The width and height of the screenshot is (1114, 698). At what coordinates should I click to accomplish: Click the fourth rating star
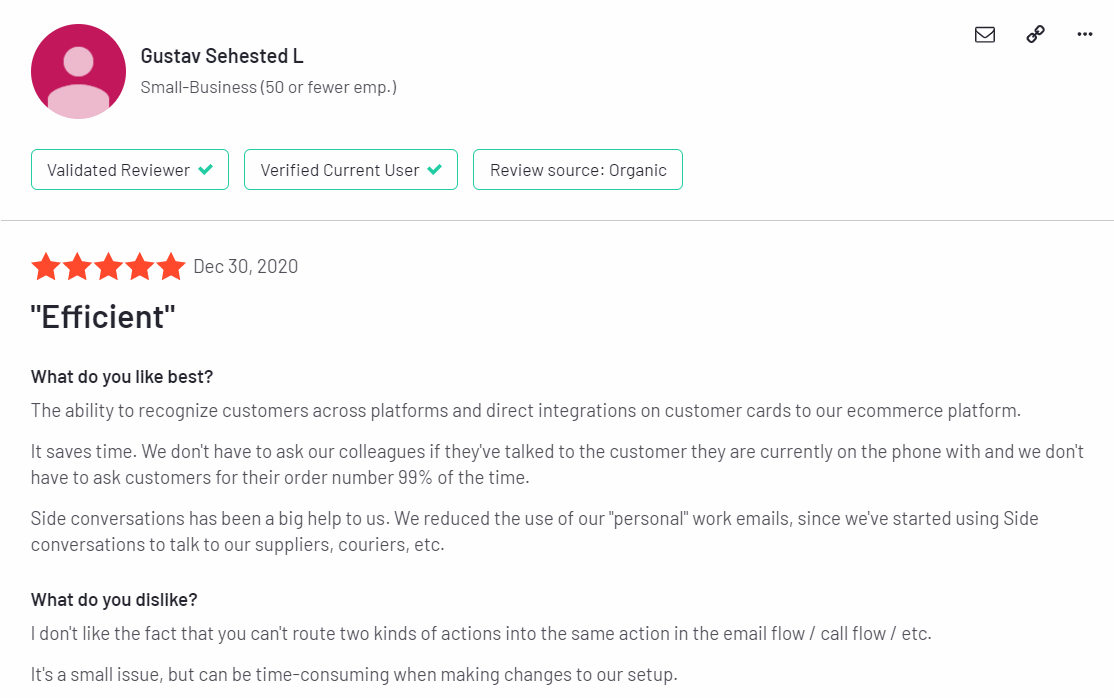[140, 267]
